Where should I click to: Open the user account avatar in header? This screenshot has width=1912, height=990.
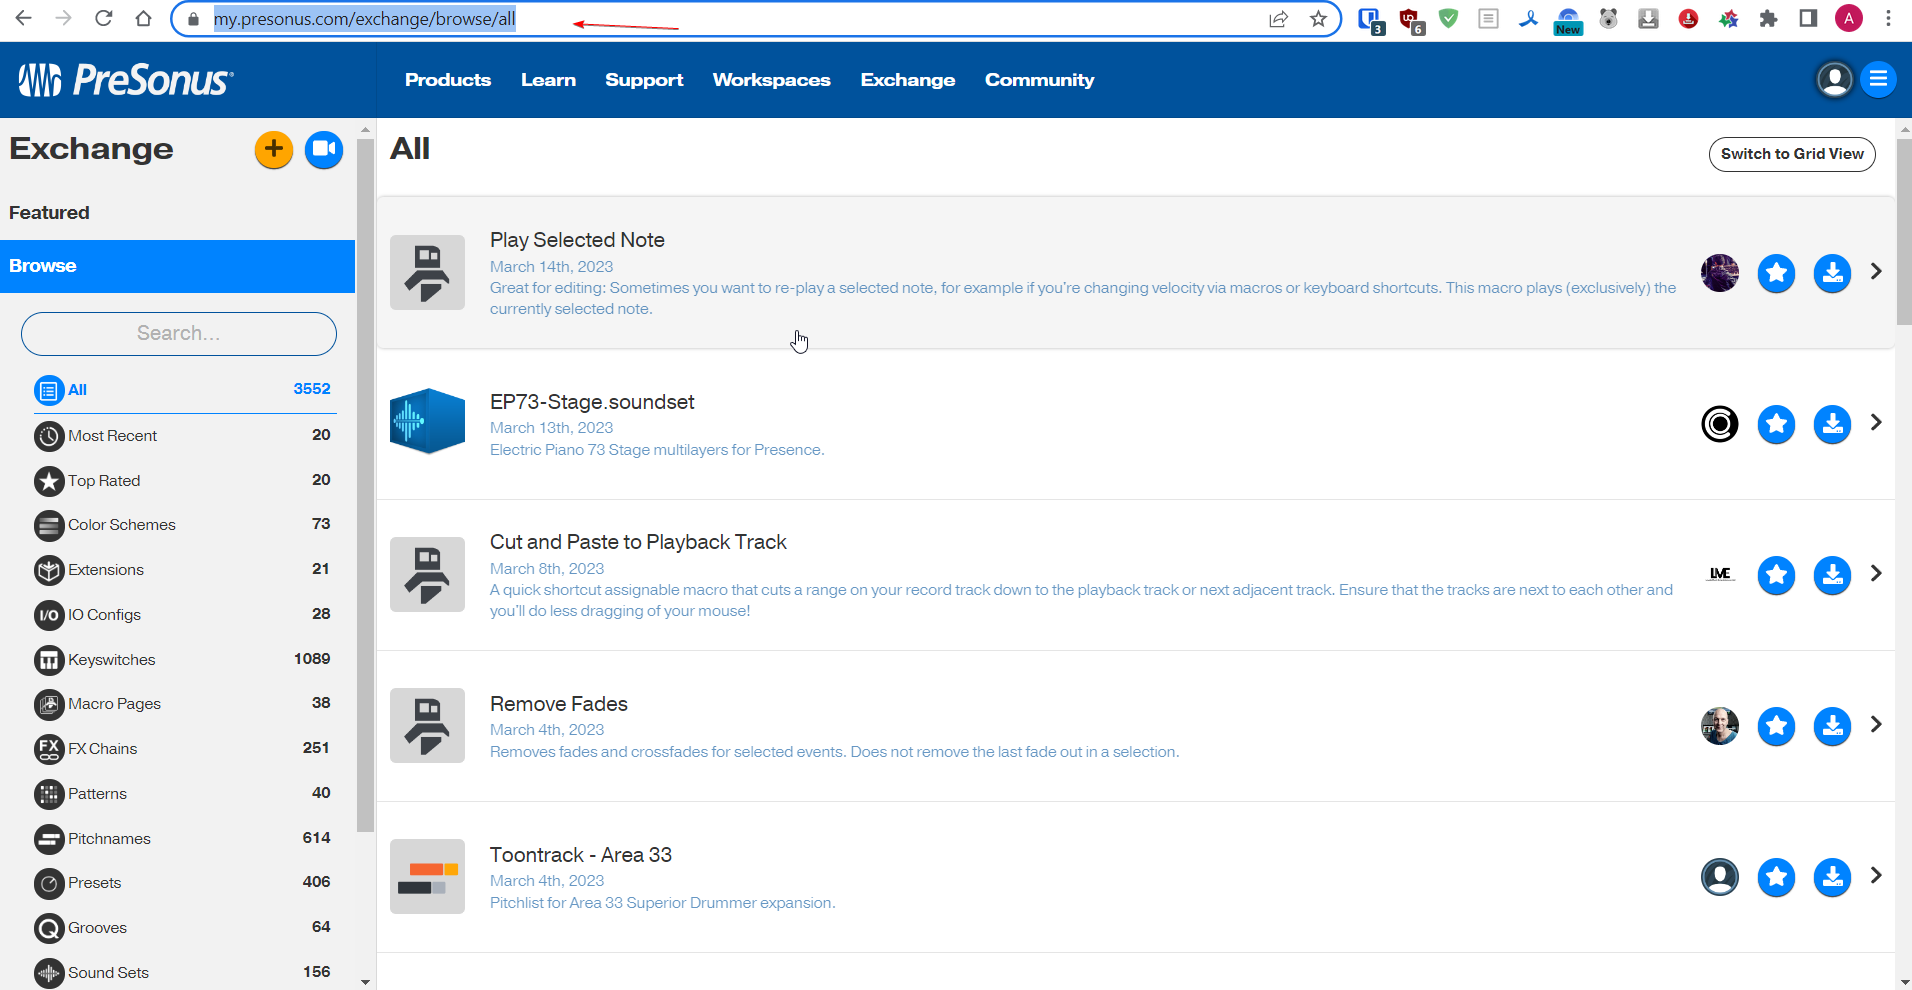click(x=1834, y=80)
